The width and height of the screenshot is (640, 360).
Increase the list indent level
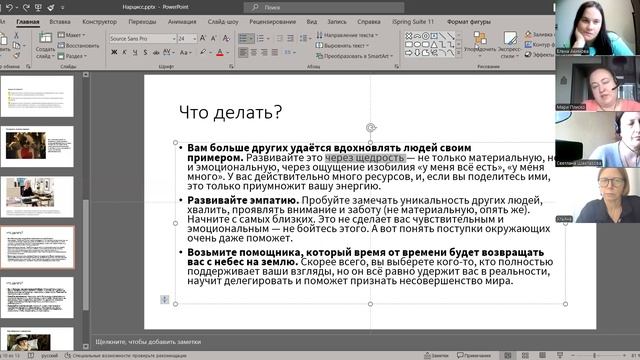click(x=290, y=38)
